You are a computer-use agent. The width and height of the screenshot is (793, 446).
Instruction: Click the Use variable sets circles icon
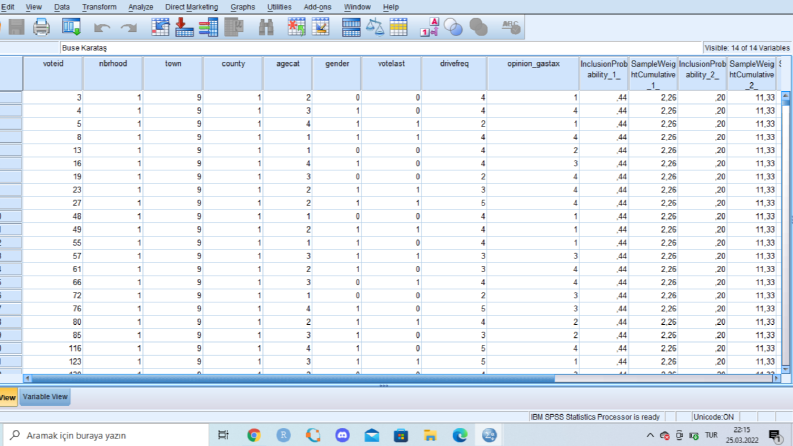(453, 27)
